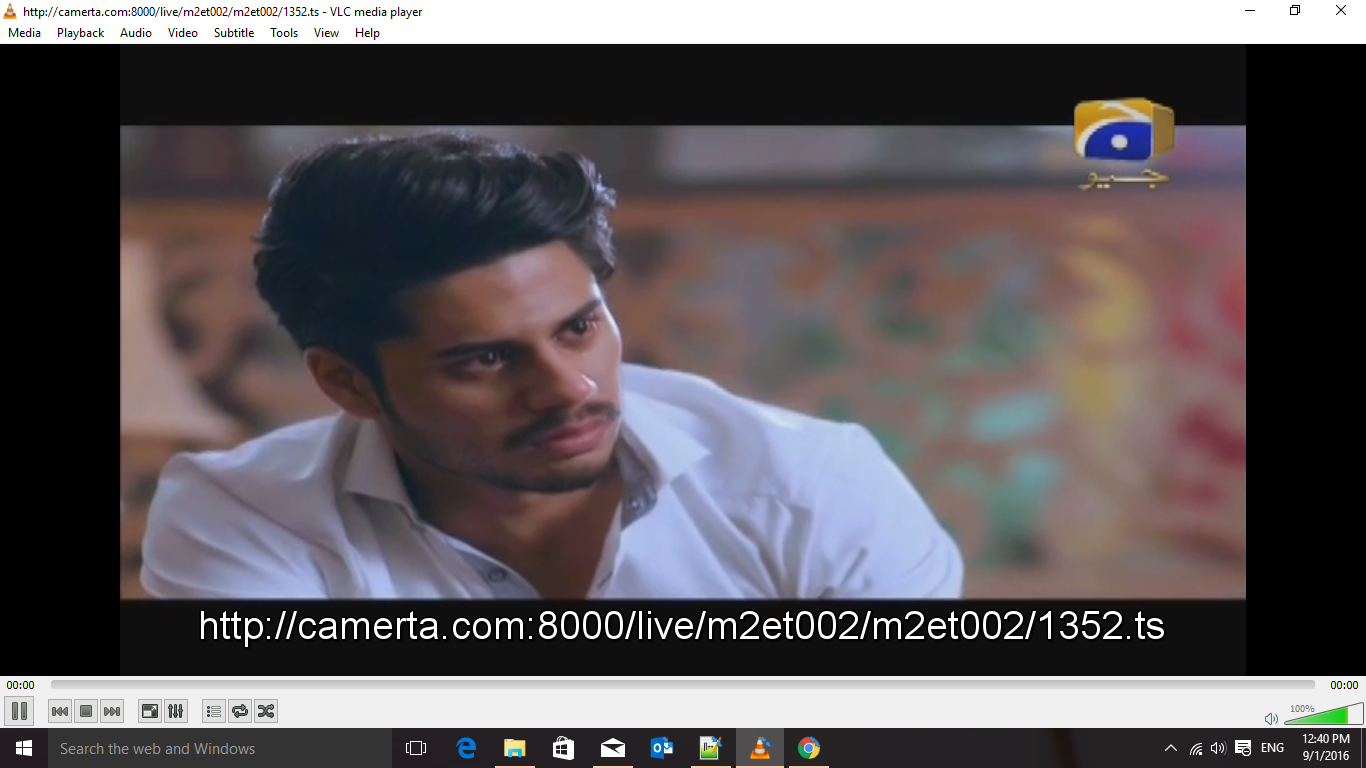The width and height of the screenshot is (1366, 768).
Task: Toggle fullscreen video mode
Action: 149,711
